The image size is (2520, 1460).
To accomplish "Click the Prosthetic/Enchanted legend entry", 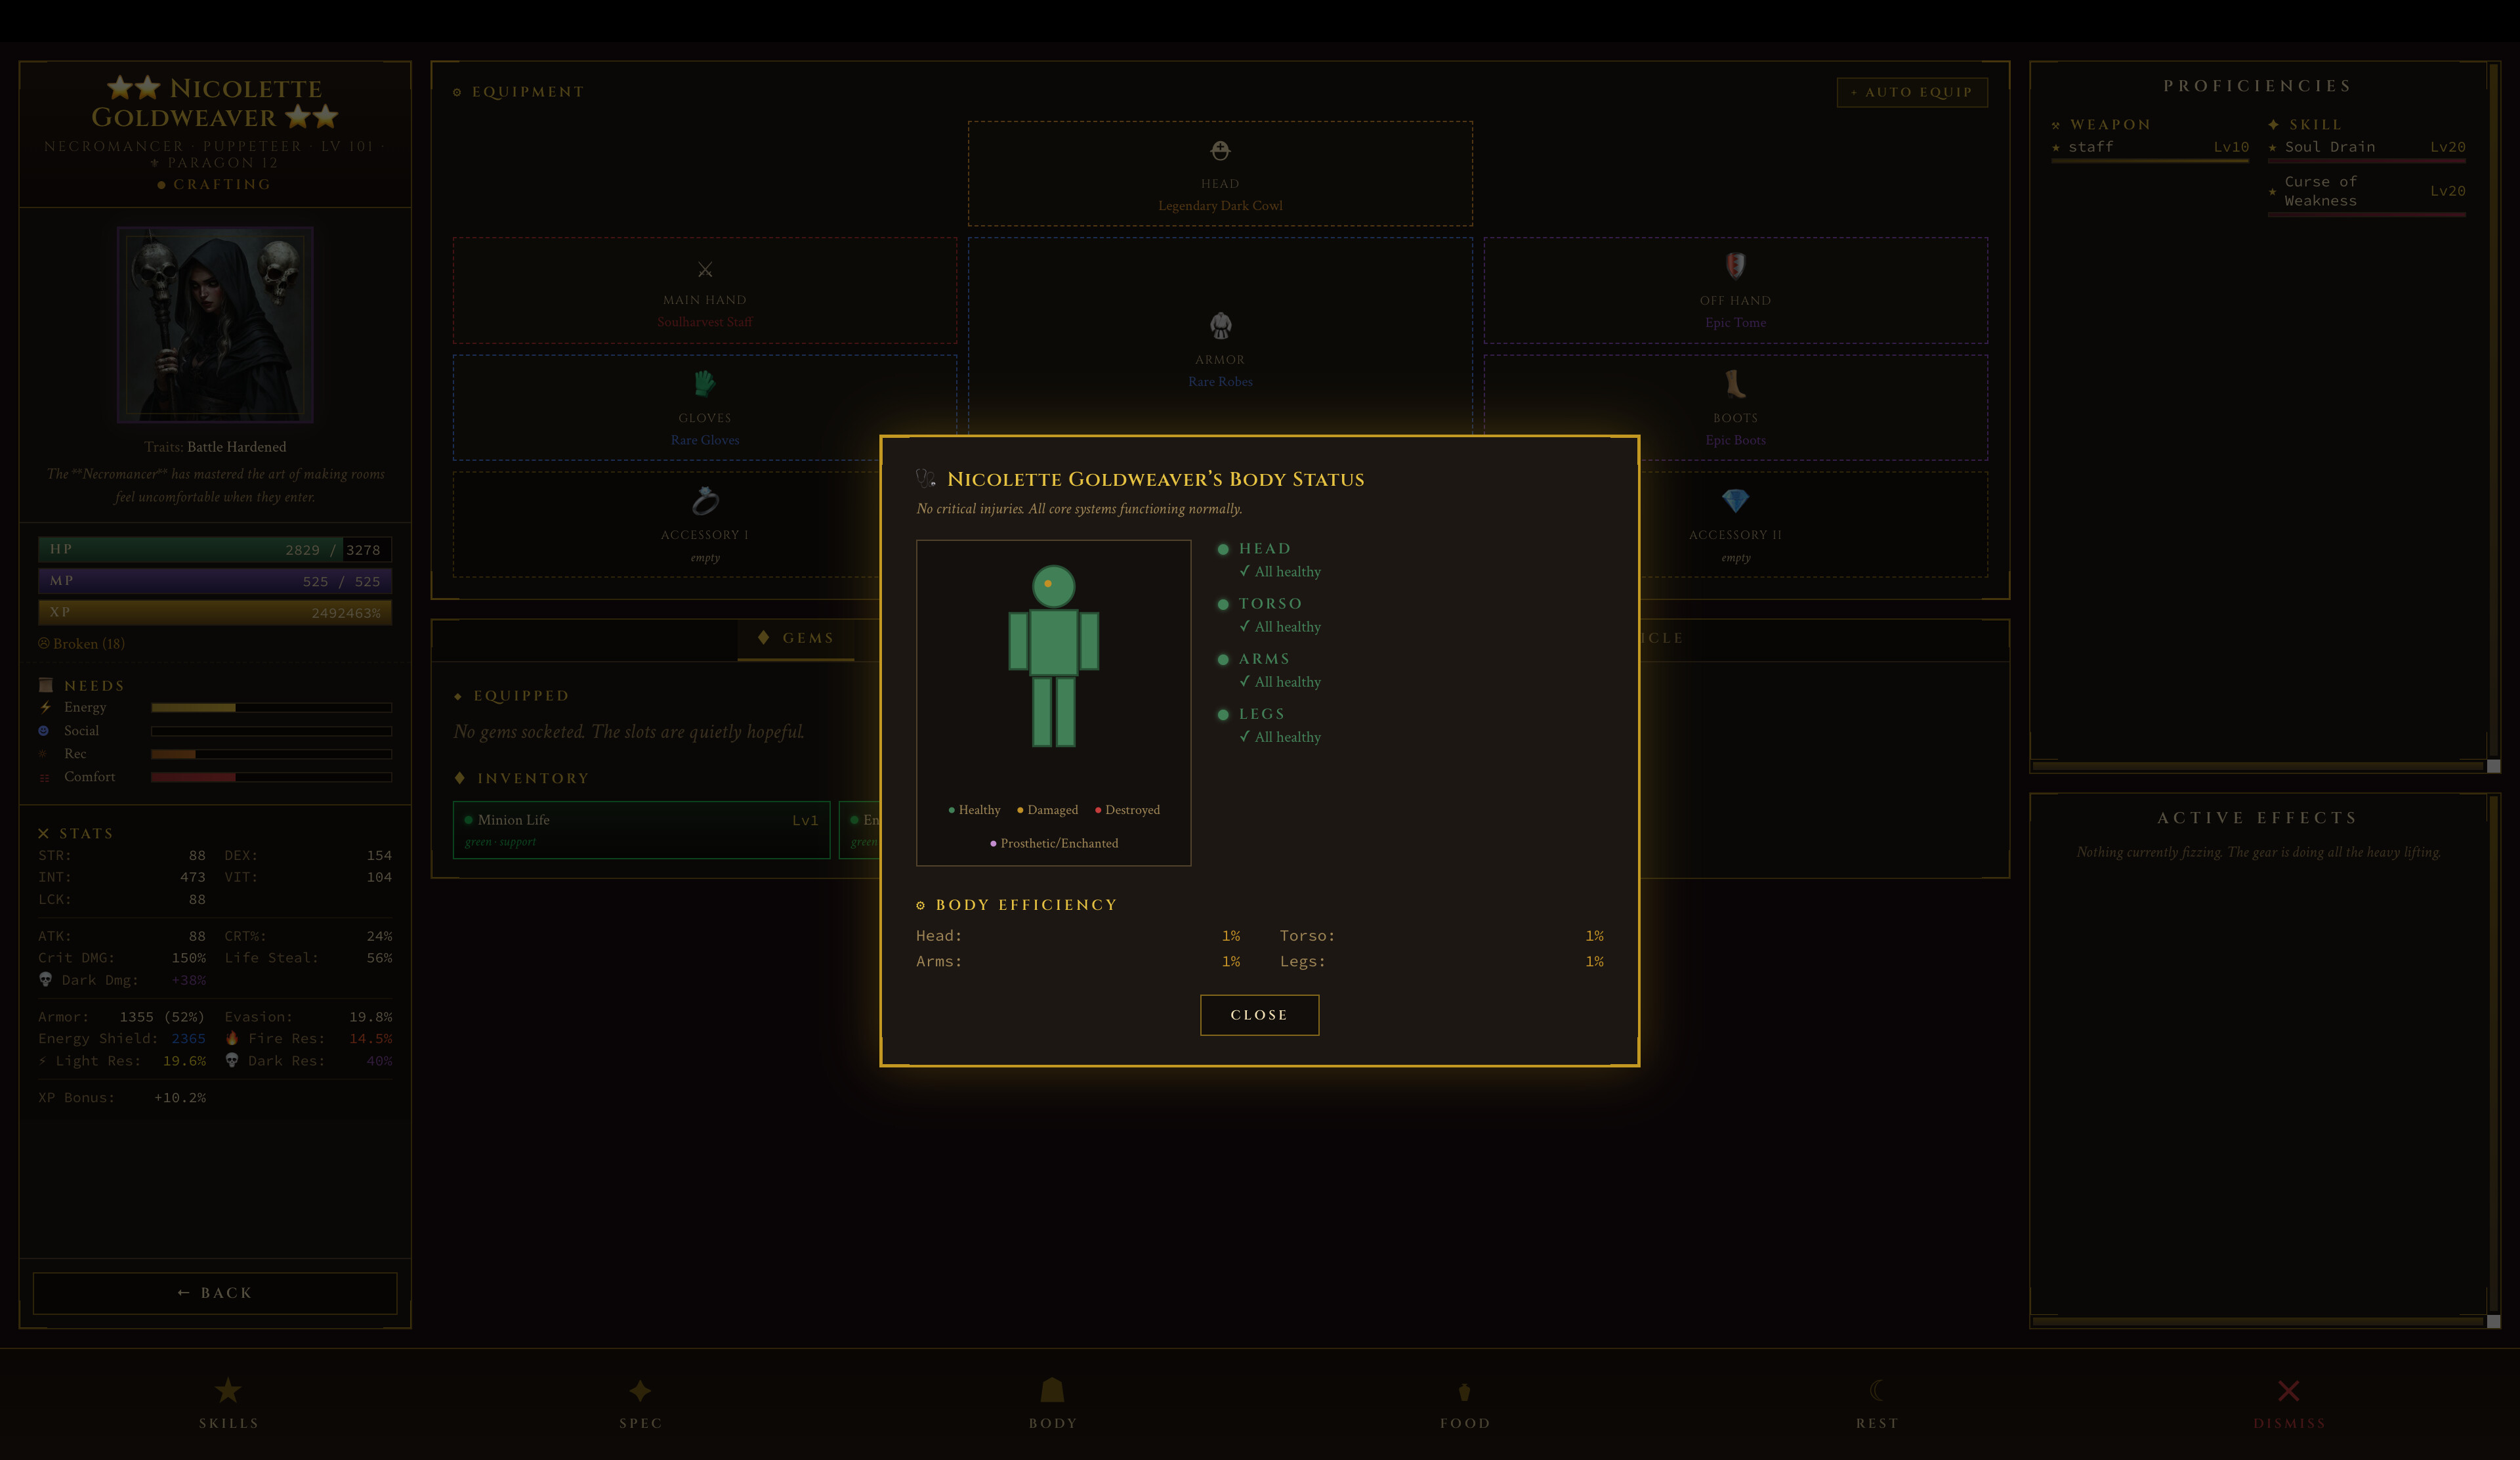I will (x=1054, y=843).
